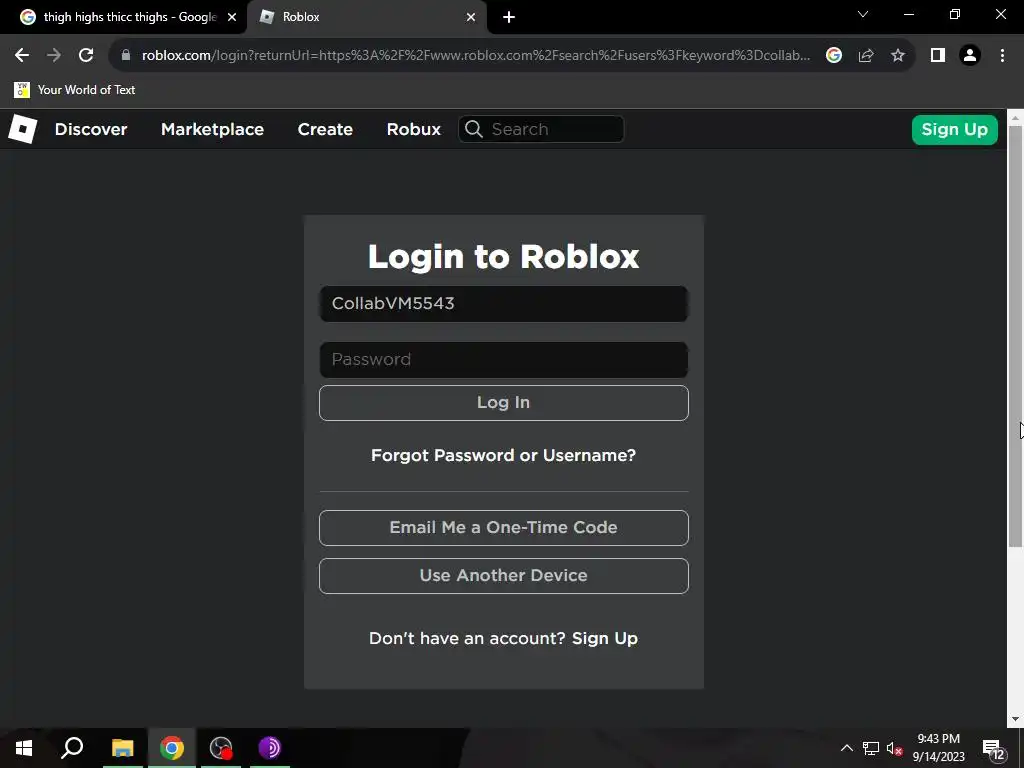The width and height of the screenshot is (1024, 768).
Task: Open the Chrome profile menu
Action: [970, 56]
